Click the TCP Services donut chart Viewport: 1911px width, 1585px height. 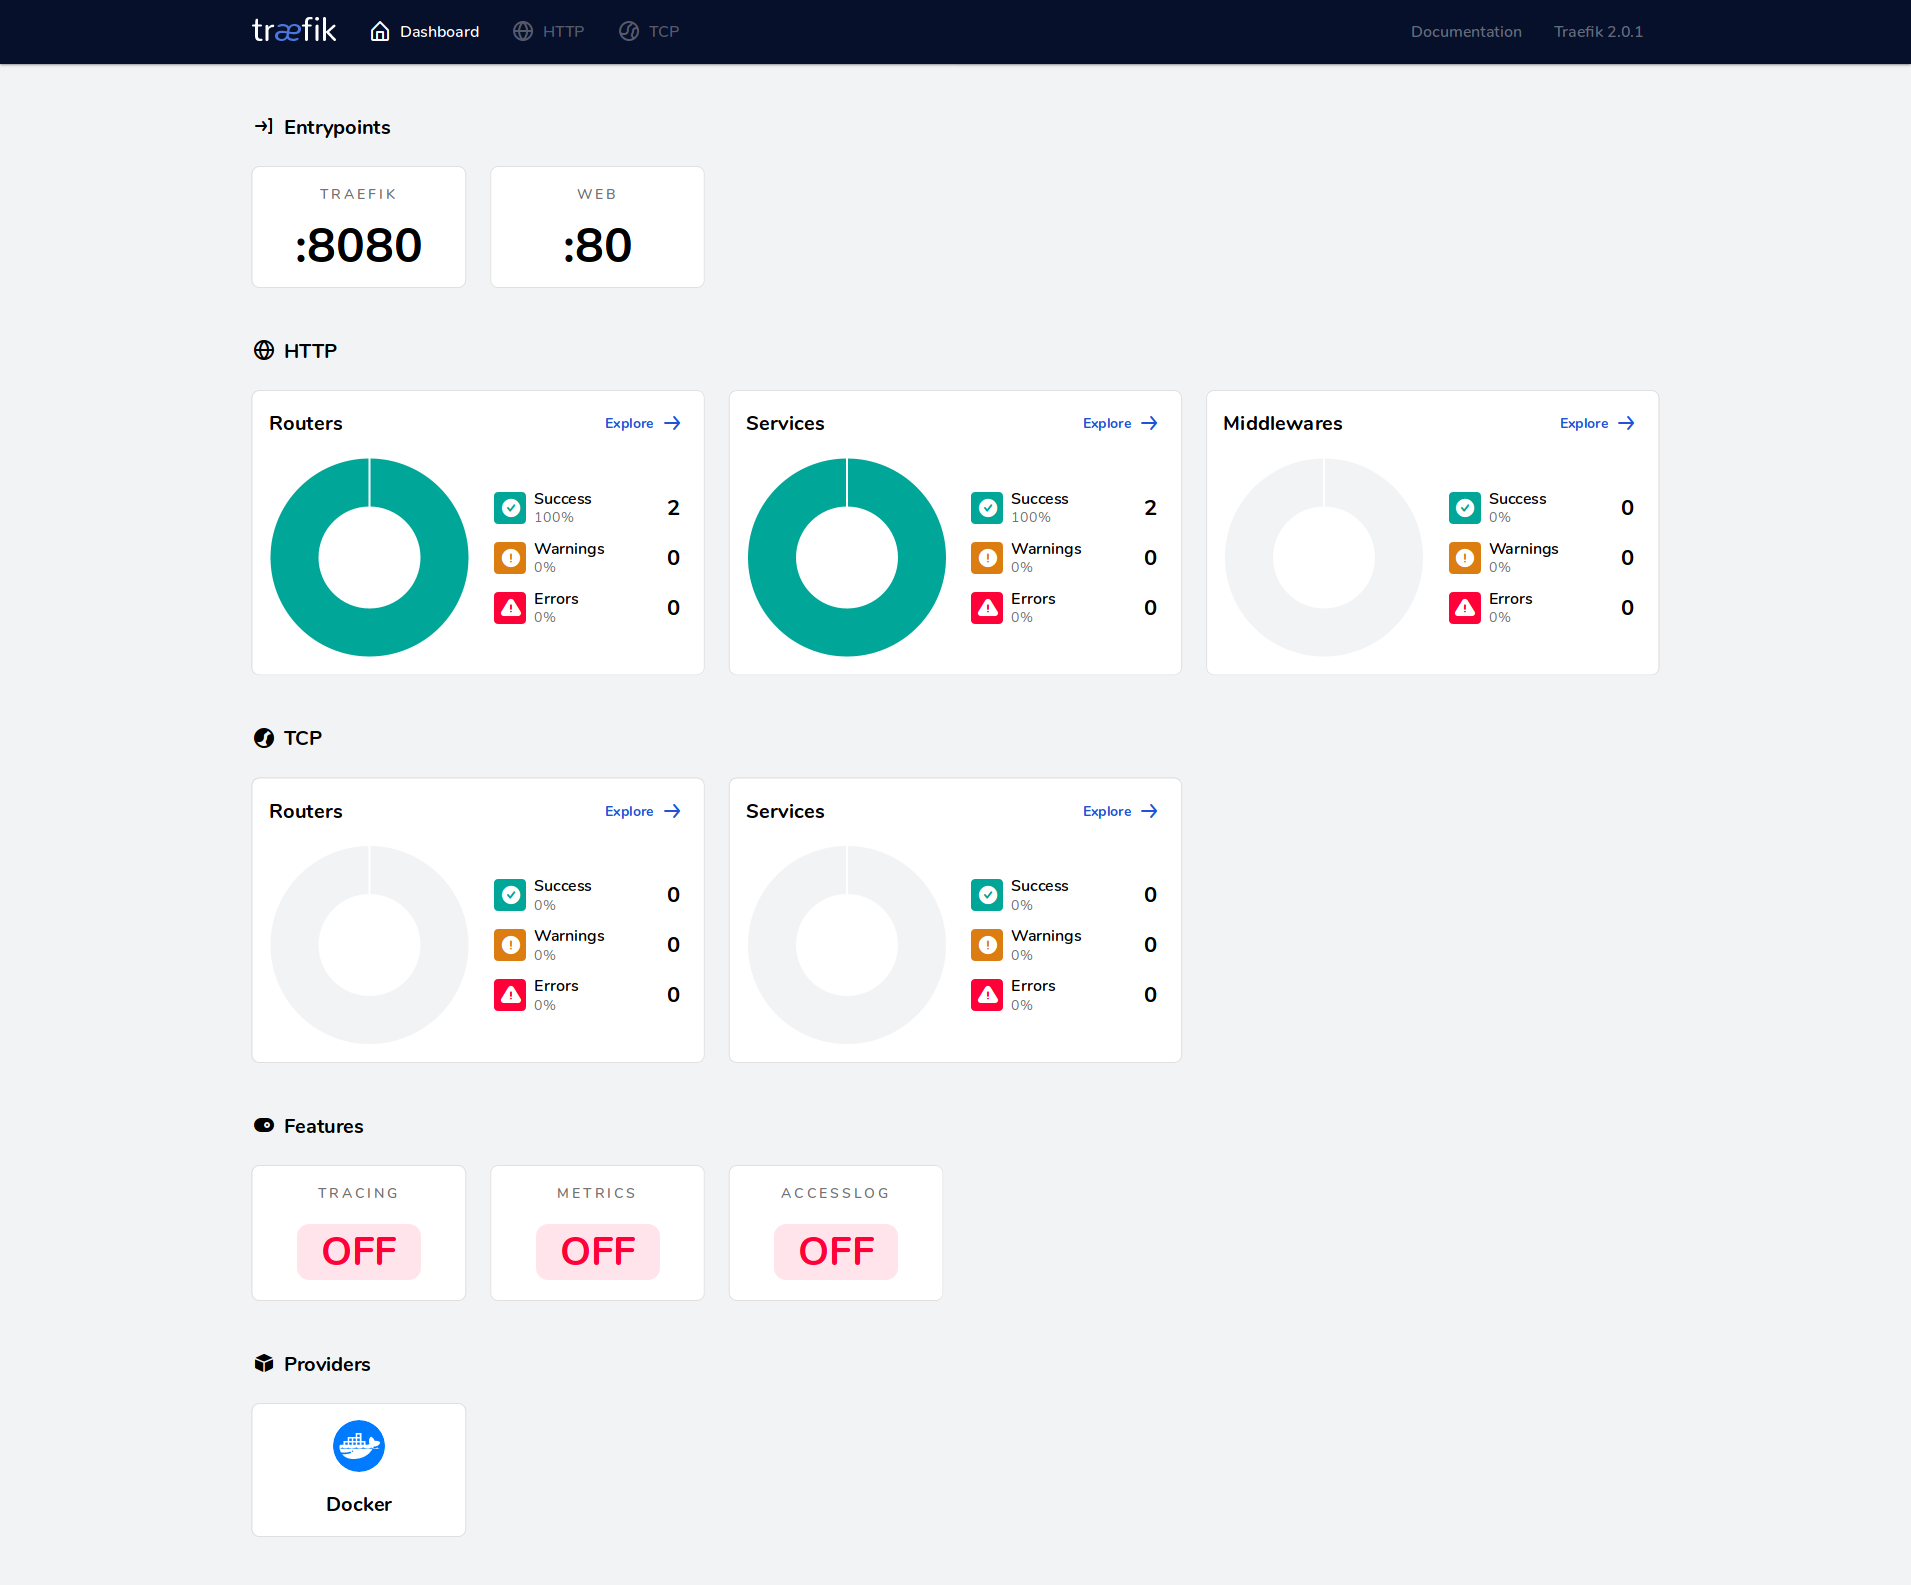847,945
